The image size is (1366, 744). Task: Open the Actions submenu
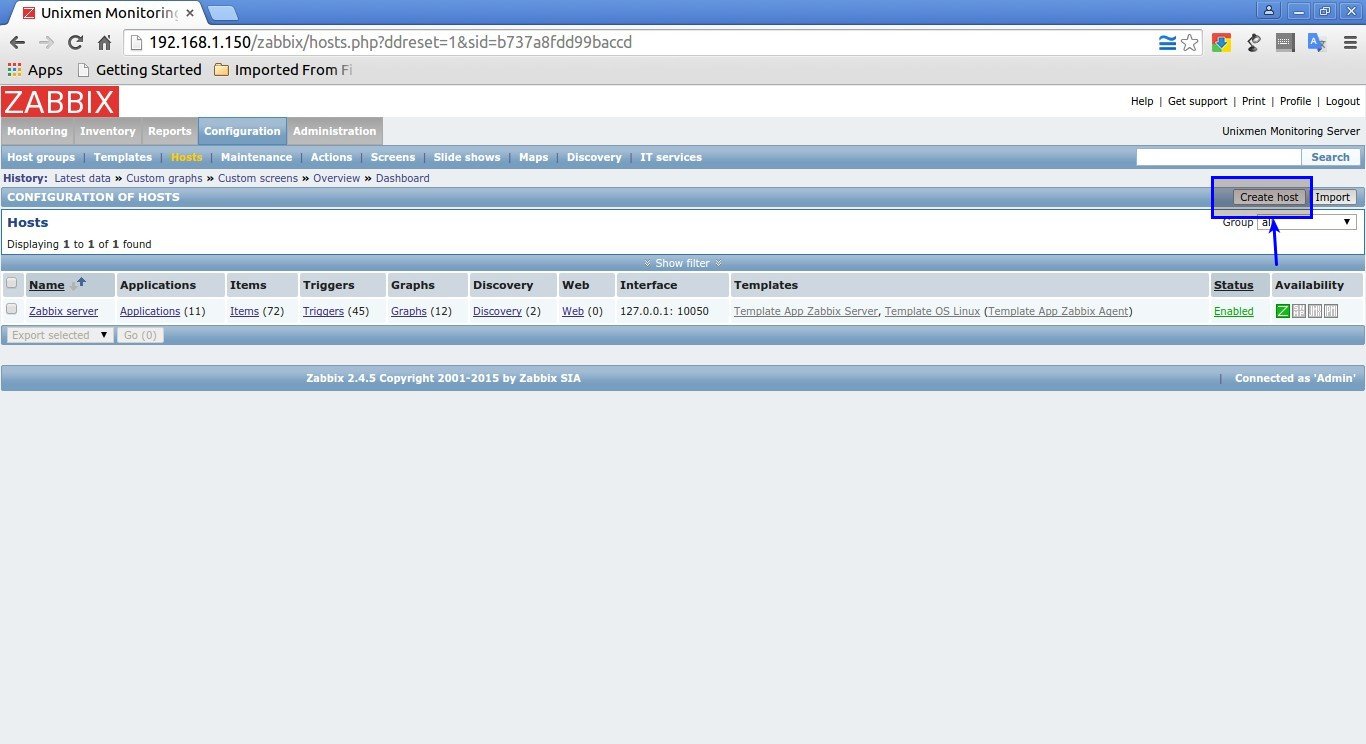point(331,157)
